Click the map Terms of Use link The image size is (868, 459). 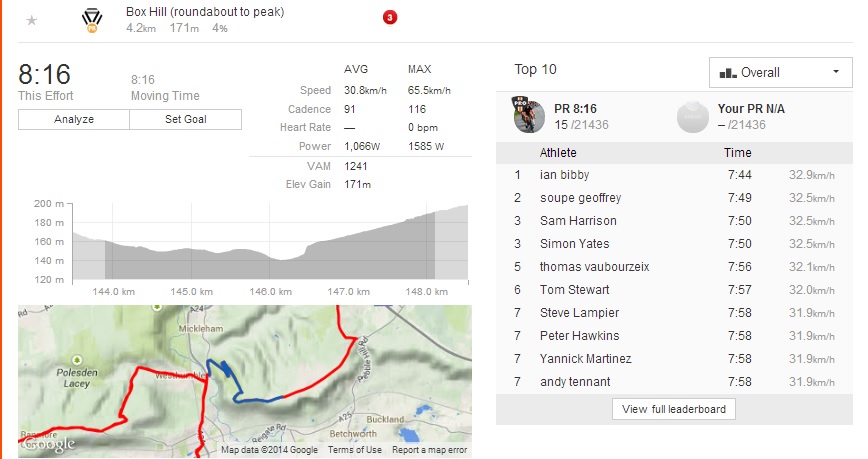point(354,450)
